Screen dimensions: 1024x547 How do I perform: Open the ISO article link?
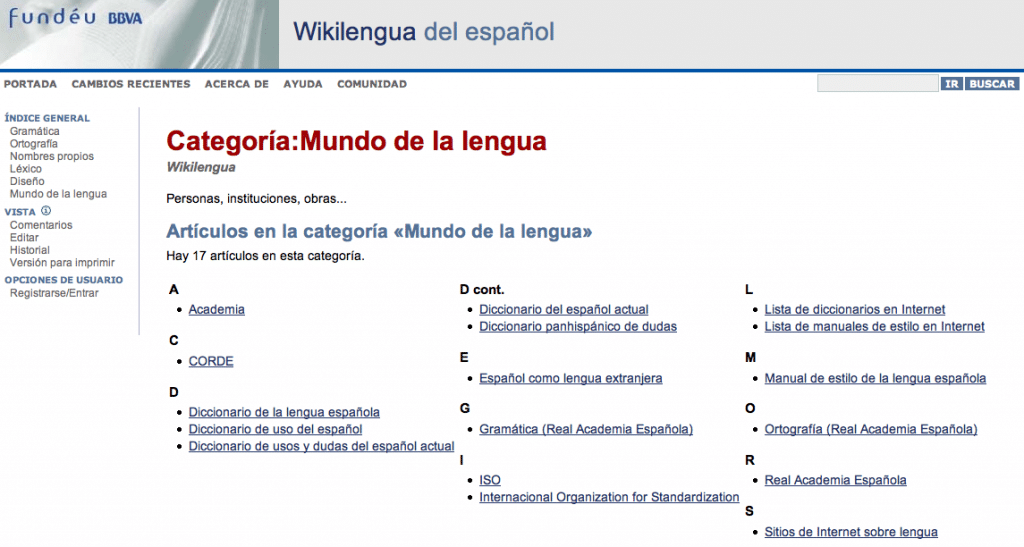point(490,480)
